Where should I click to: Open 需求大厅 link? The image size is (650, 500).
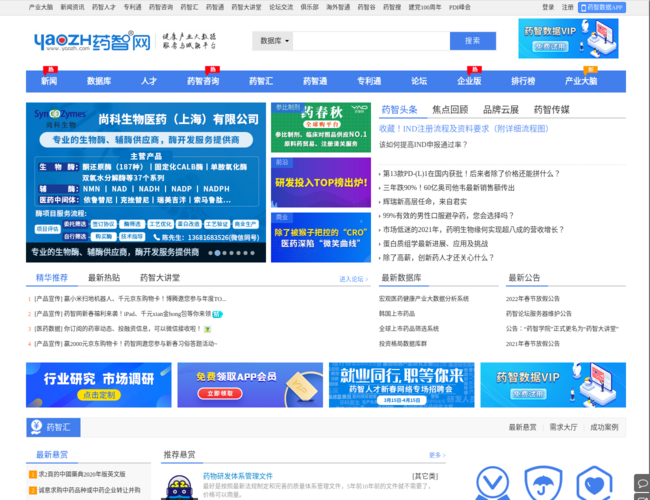pos(563,427)
